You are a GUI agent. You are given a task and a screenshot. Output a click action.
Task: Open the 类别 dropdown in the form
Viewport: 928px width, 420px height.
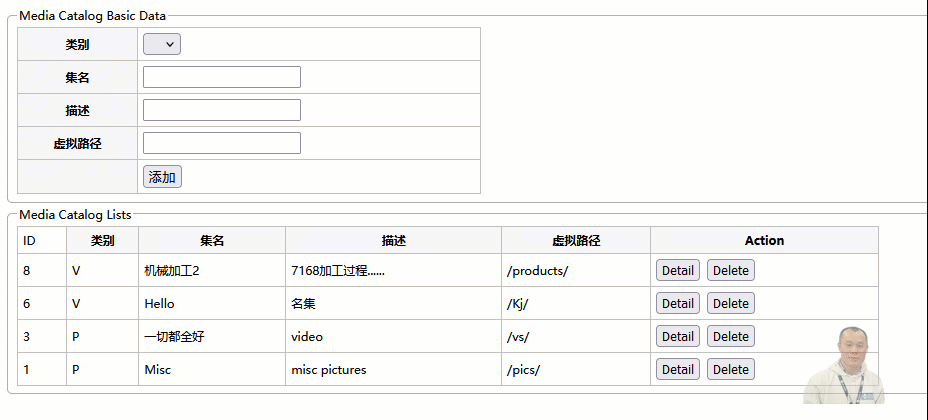pyautogui.click(x=162, y=44)
